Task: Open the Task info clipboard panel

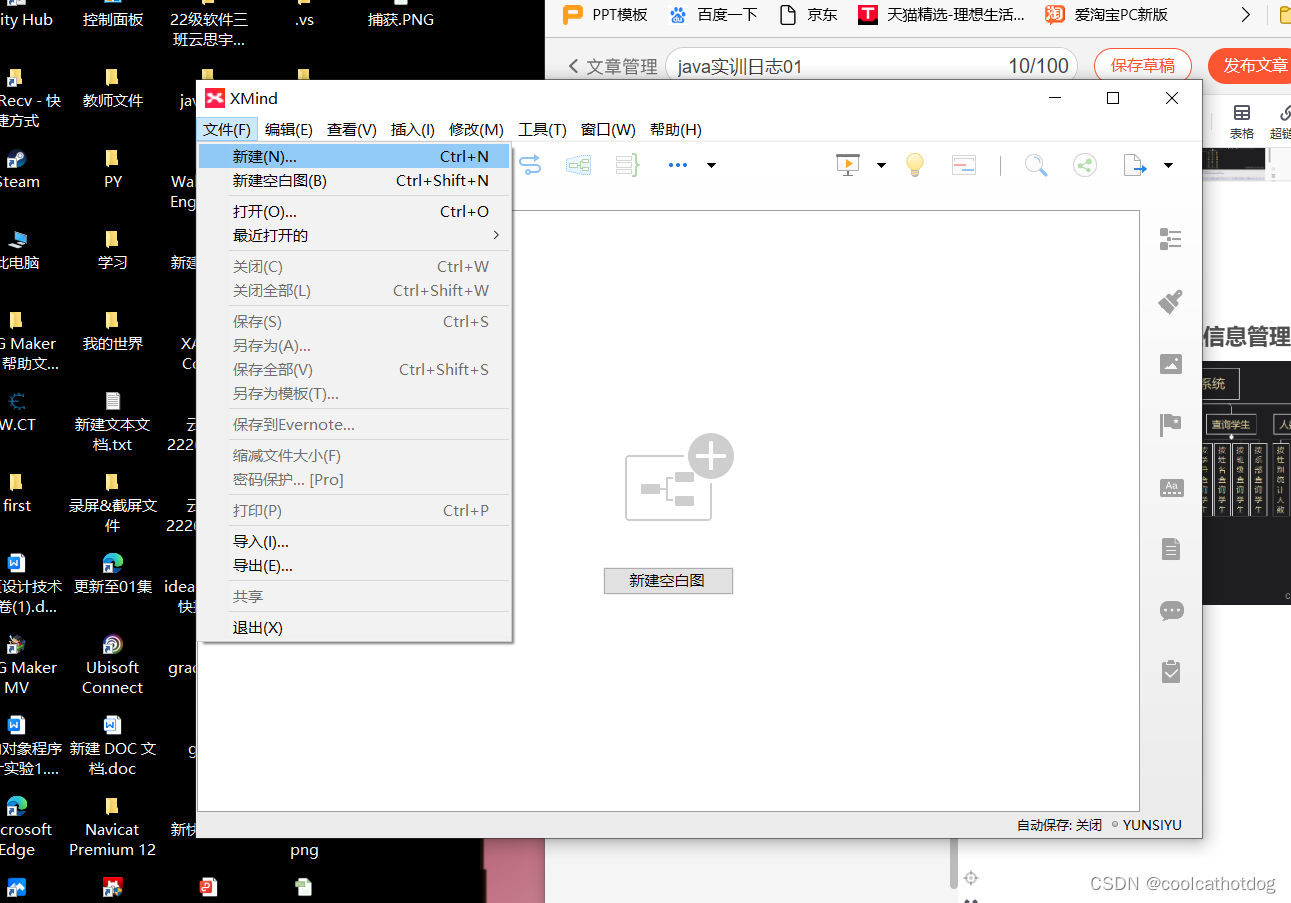Action: point(1171,671)
